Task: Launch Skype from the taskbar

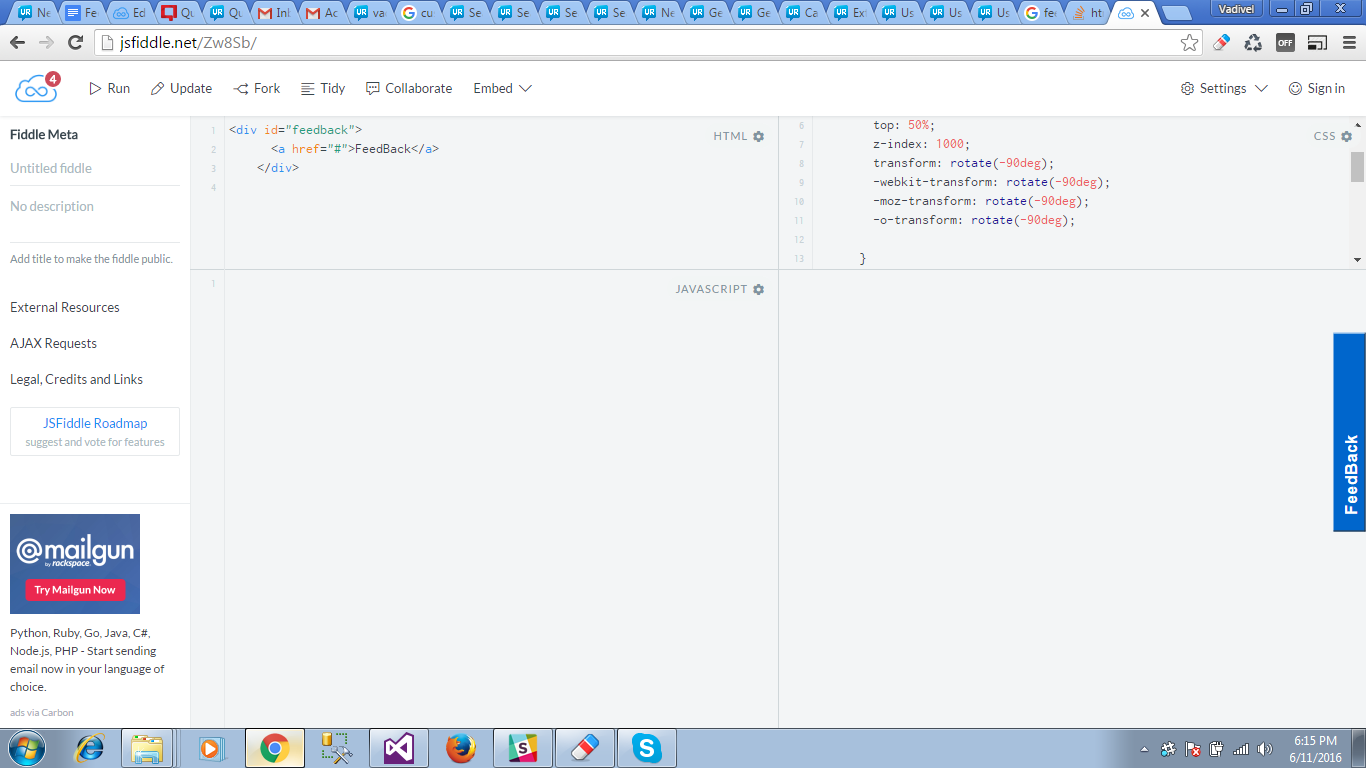Action: click(x=647, y=748)
